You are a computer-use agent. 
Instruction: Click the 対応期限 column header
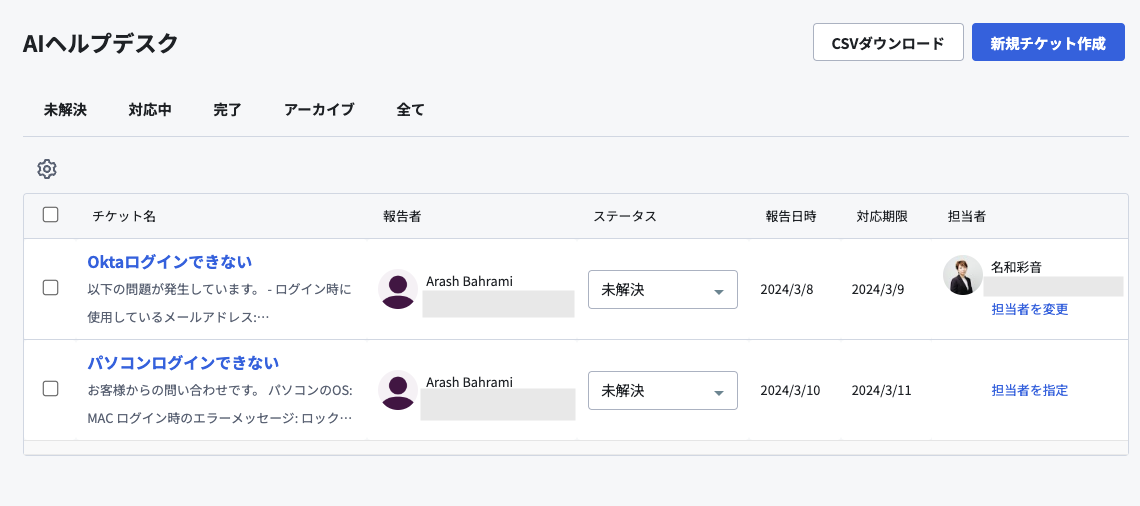tap(882, 217)
